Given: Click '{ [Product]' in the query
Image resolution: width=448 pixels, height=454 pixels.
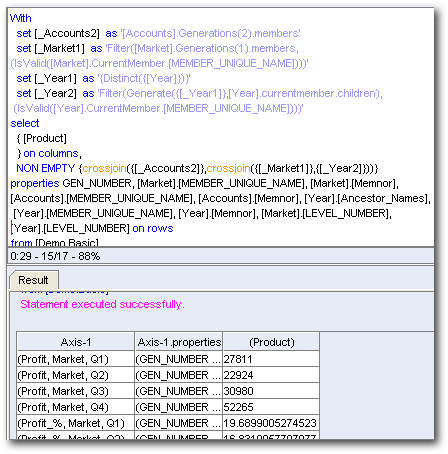Looking at the screenshot, I should (x=42, y=138).
